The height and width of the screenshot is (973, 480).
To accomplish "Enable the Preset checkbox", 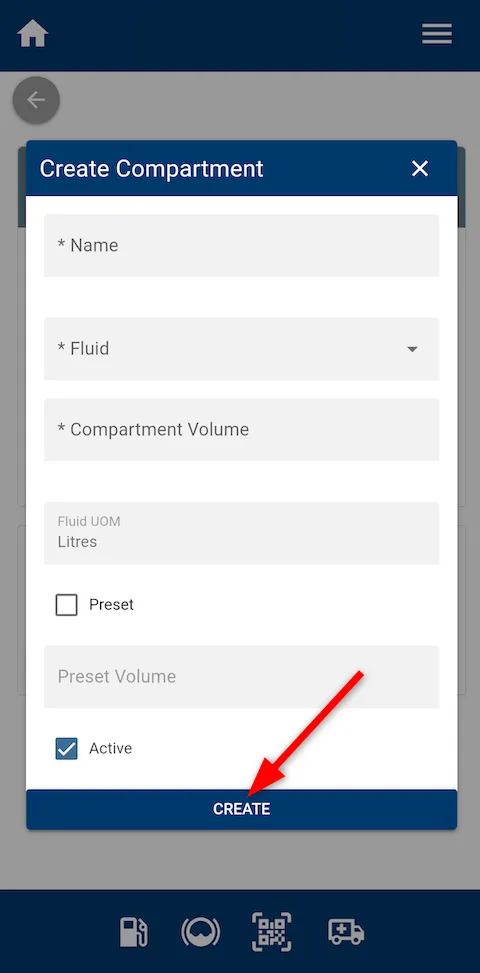I will point(66,604).
